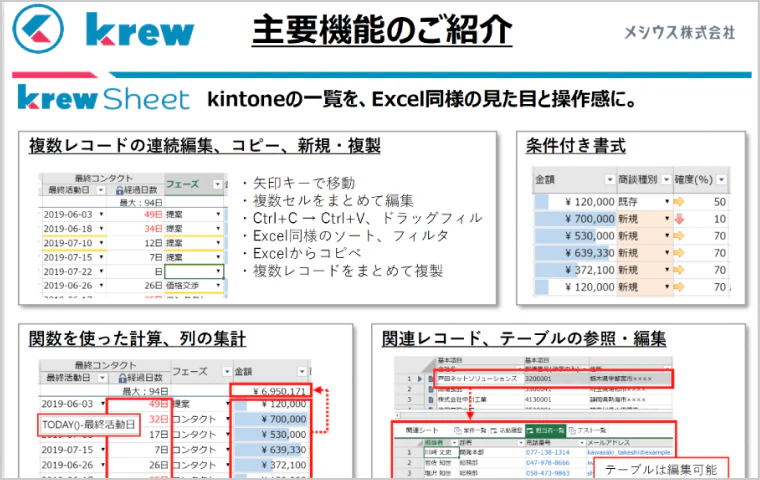The width and height of the screenshot is (760, 480).
Task: Click record icon for 株式会社中川工業 row
Action: (x=430, y=400)
